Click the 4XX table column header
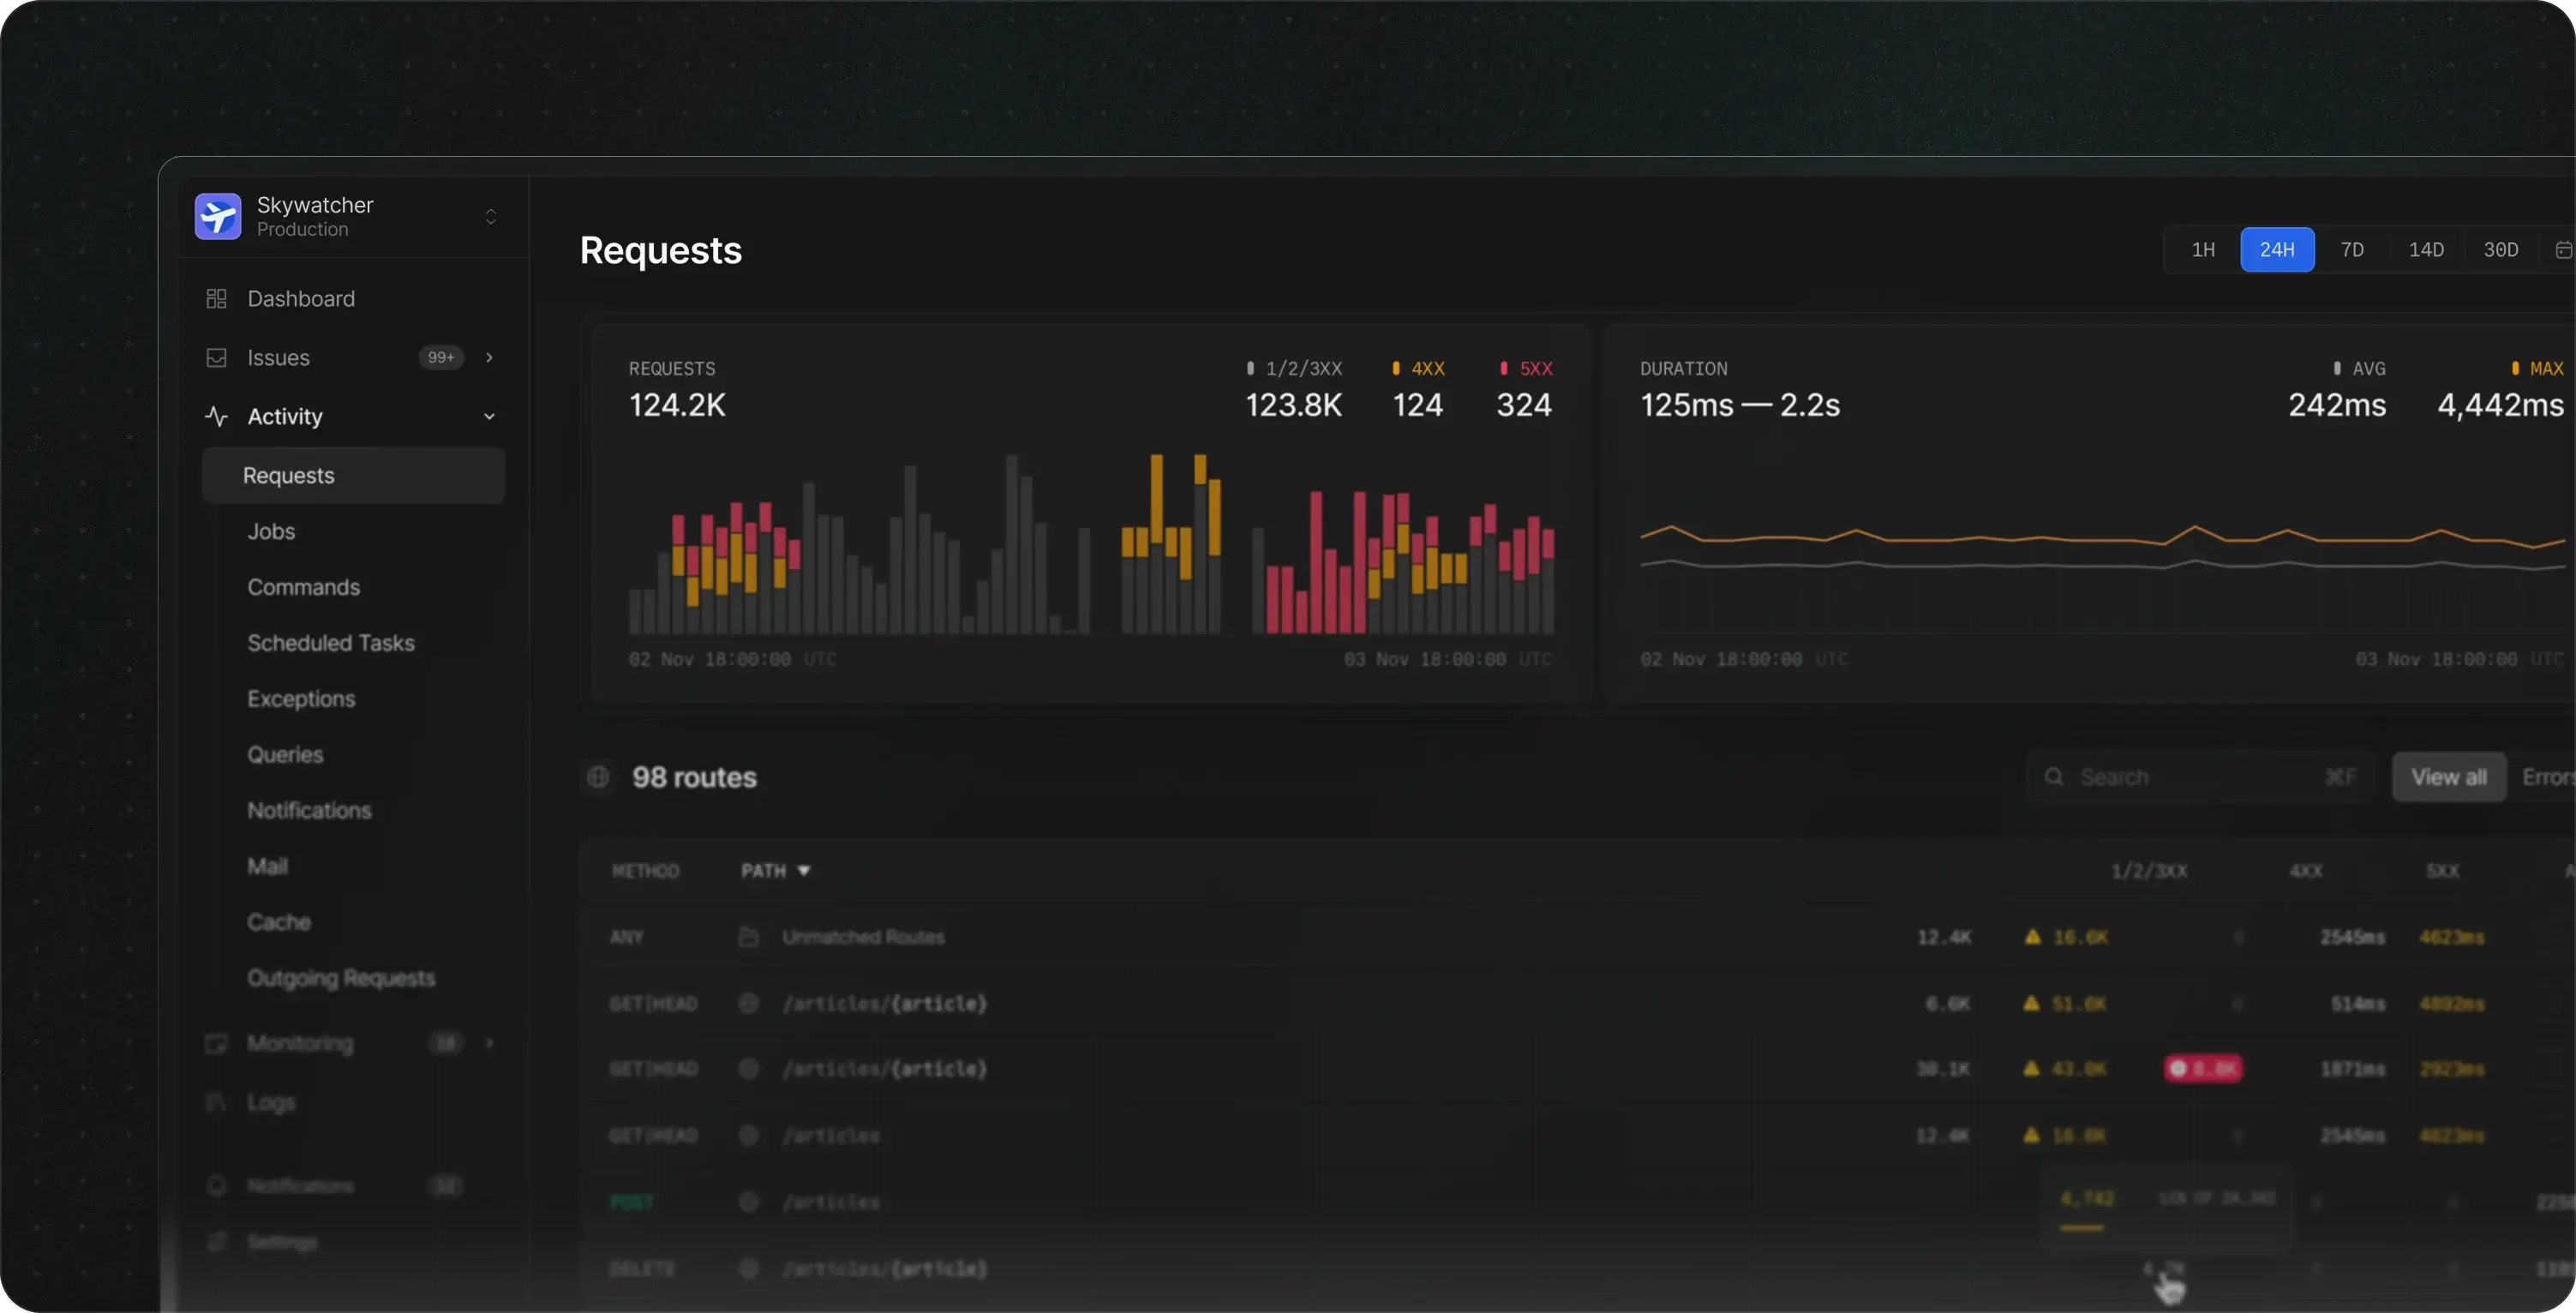This screenshot has width=2576, height=1313. pos(2306,871)
